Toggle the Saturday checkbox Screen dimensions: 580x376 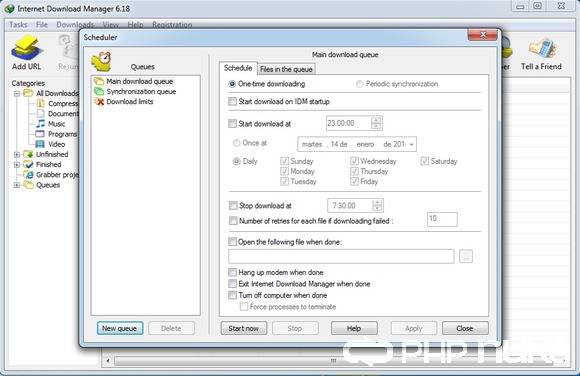[x=425, y=161]
